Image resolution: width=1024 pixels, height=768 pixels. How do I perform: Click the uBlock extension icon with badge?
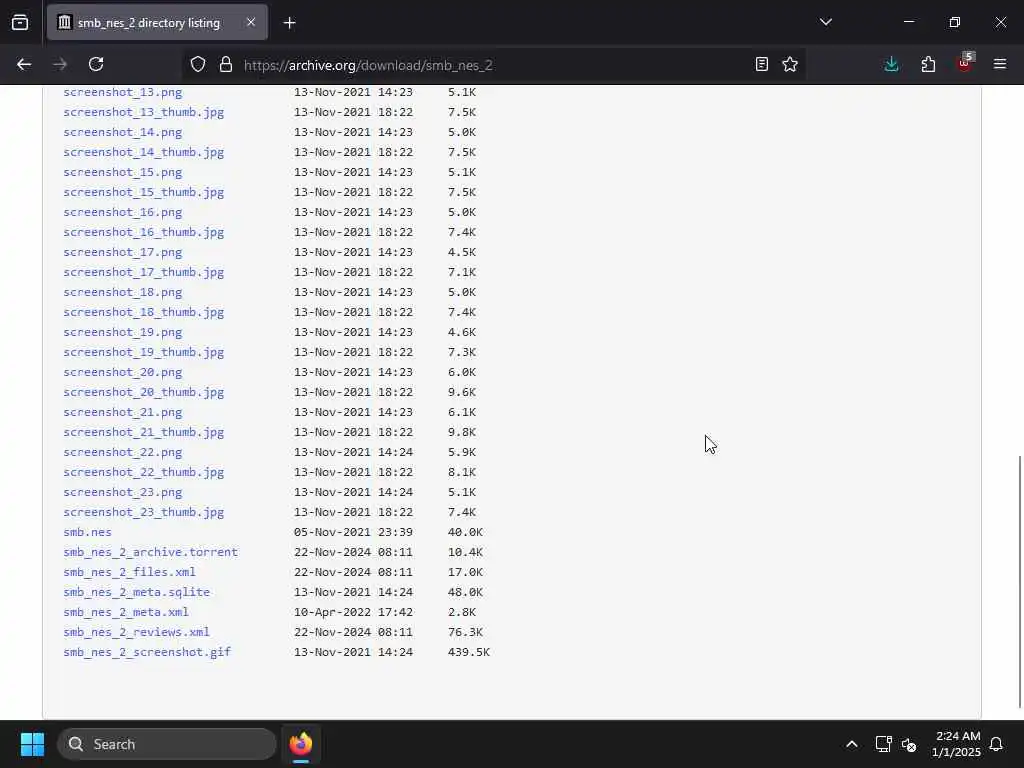pyautogui.click(x=965, y=63)
